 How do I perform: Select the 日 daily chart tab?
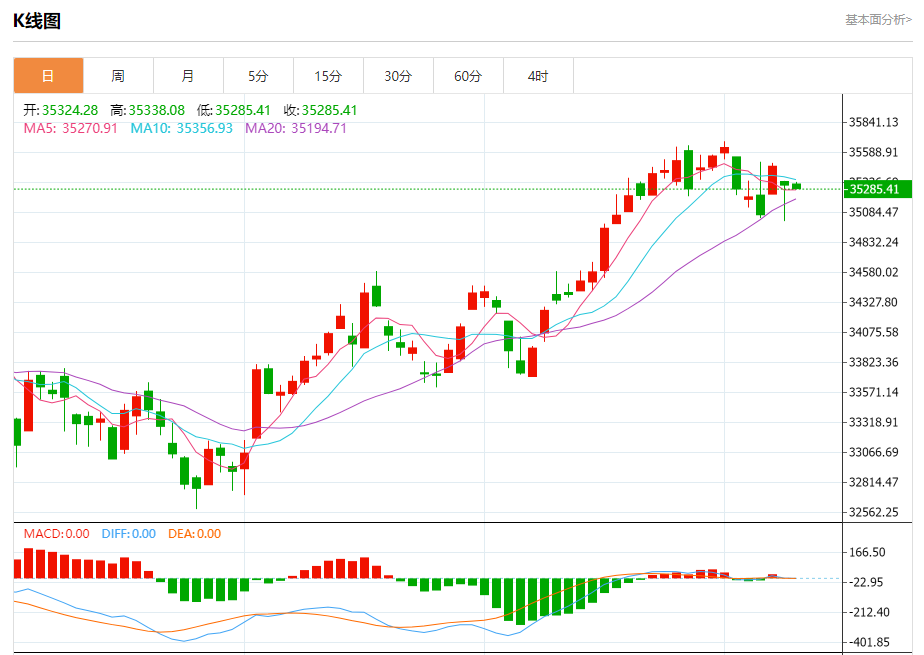pos(48,76)
